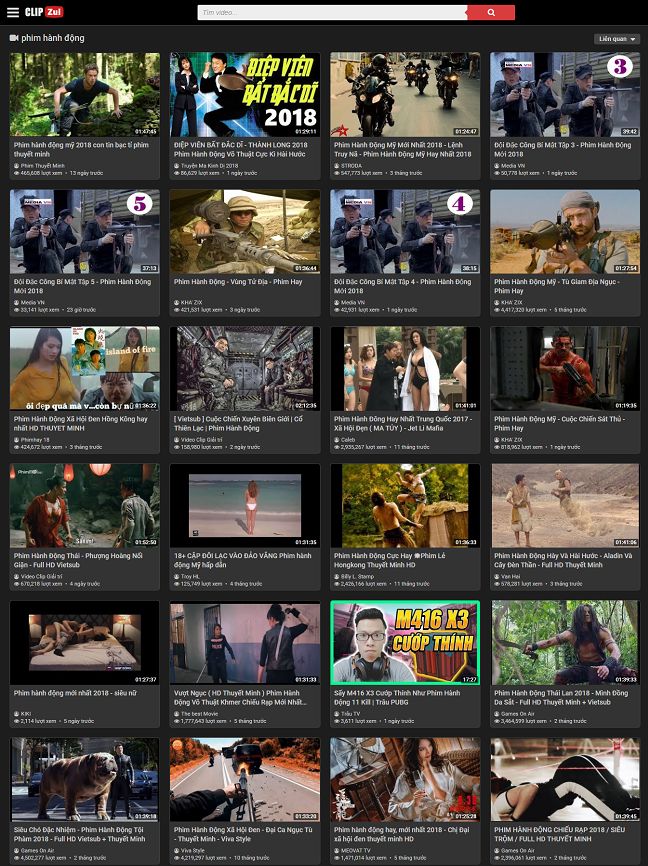Open thumbnail 'Đại Ca Ngục Tù' road scene
The image size is (648, 866).
(x=245, y=779)
